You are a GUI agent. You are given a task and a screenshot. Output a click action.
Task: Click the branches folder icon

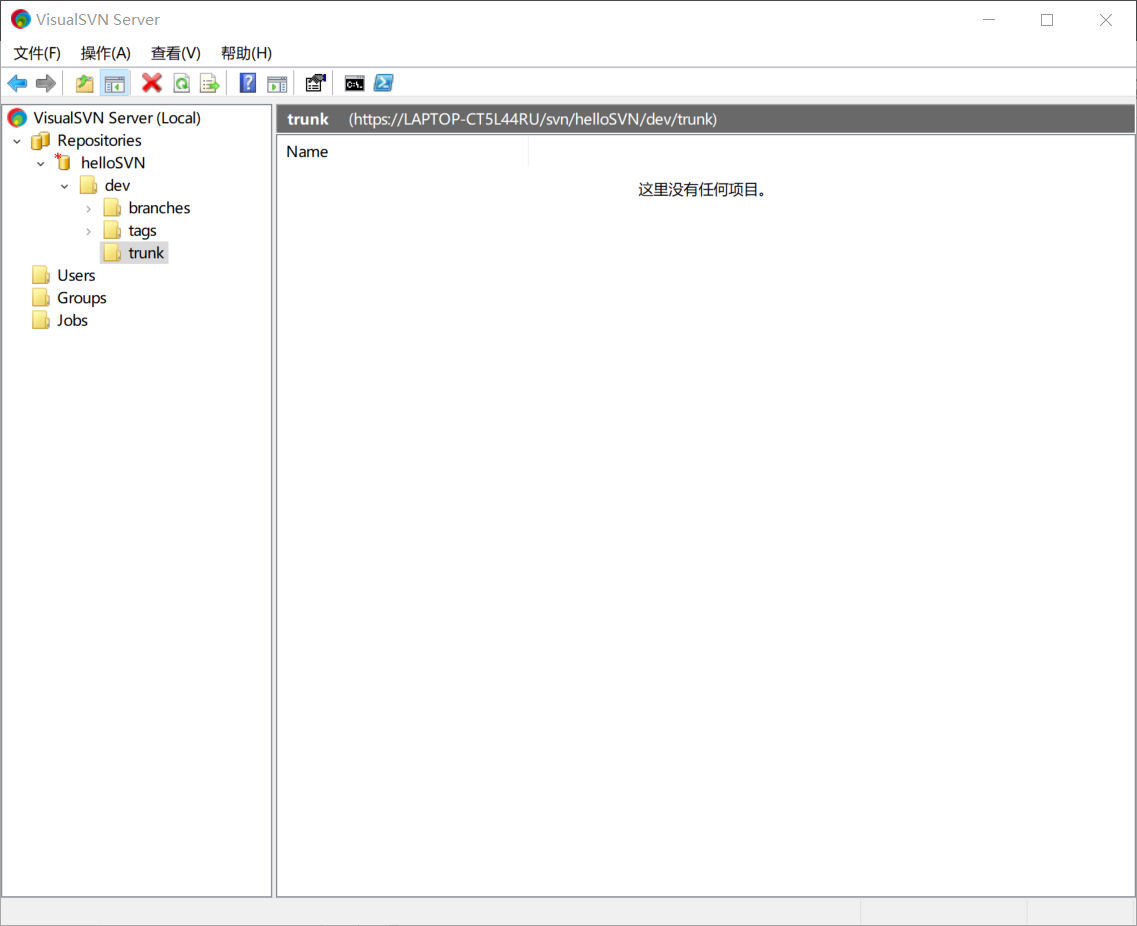(x=112, y=207)
